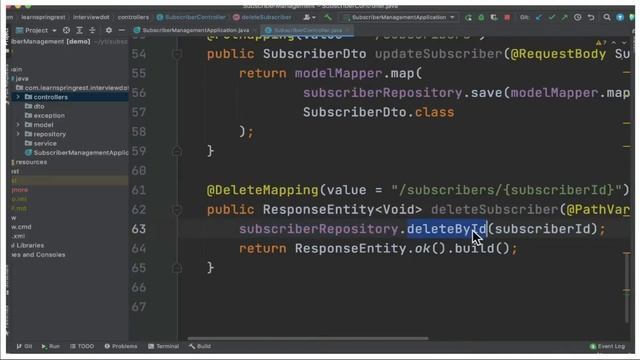Commit changes with the Git checkmark icon
640x360 pixels.
click(552, 18)
